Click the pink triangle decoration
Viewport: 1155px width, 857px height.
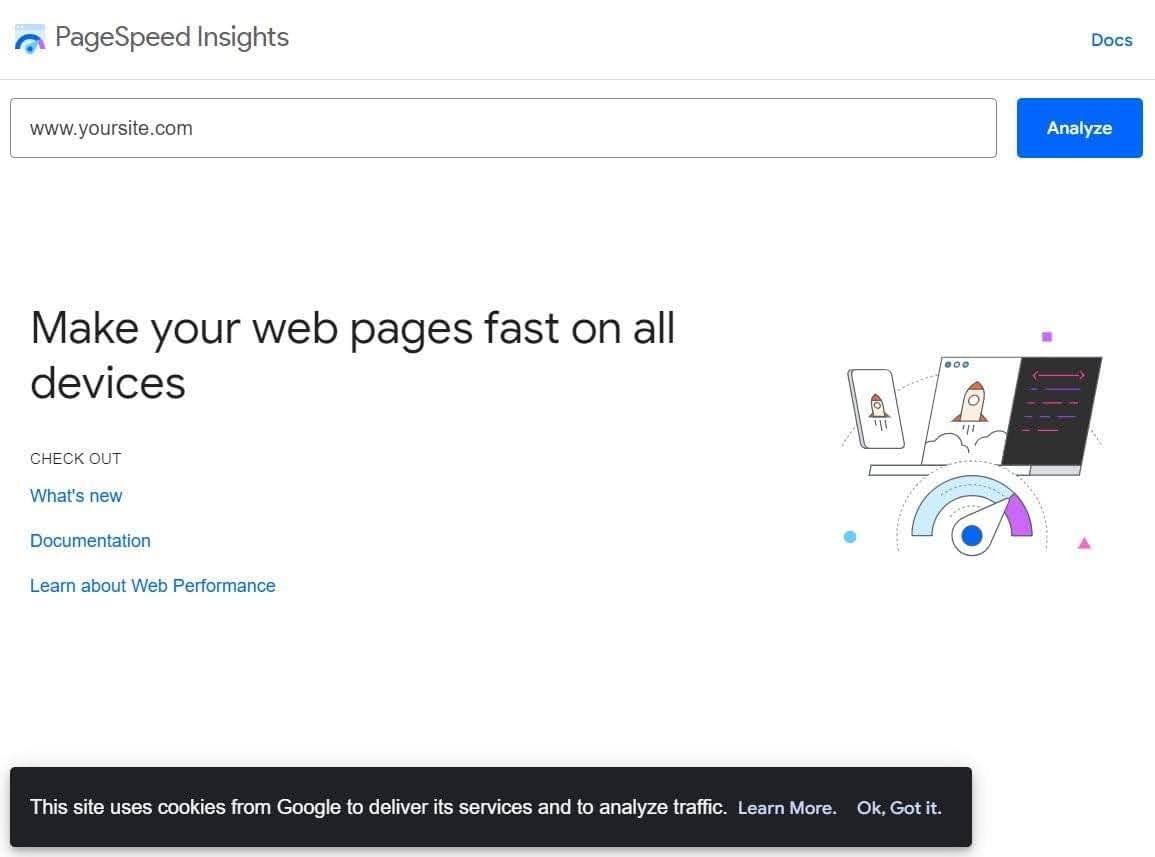pyautogui.click(x=1084, y=544)
